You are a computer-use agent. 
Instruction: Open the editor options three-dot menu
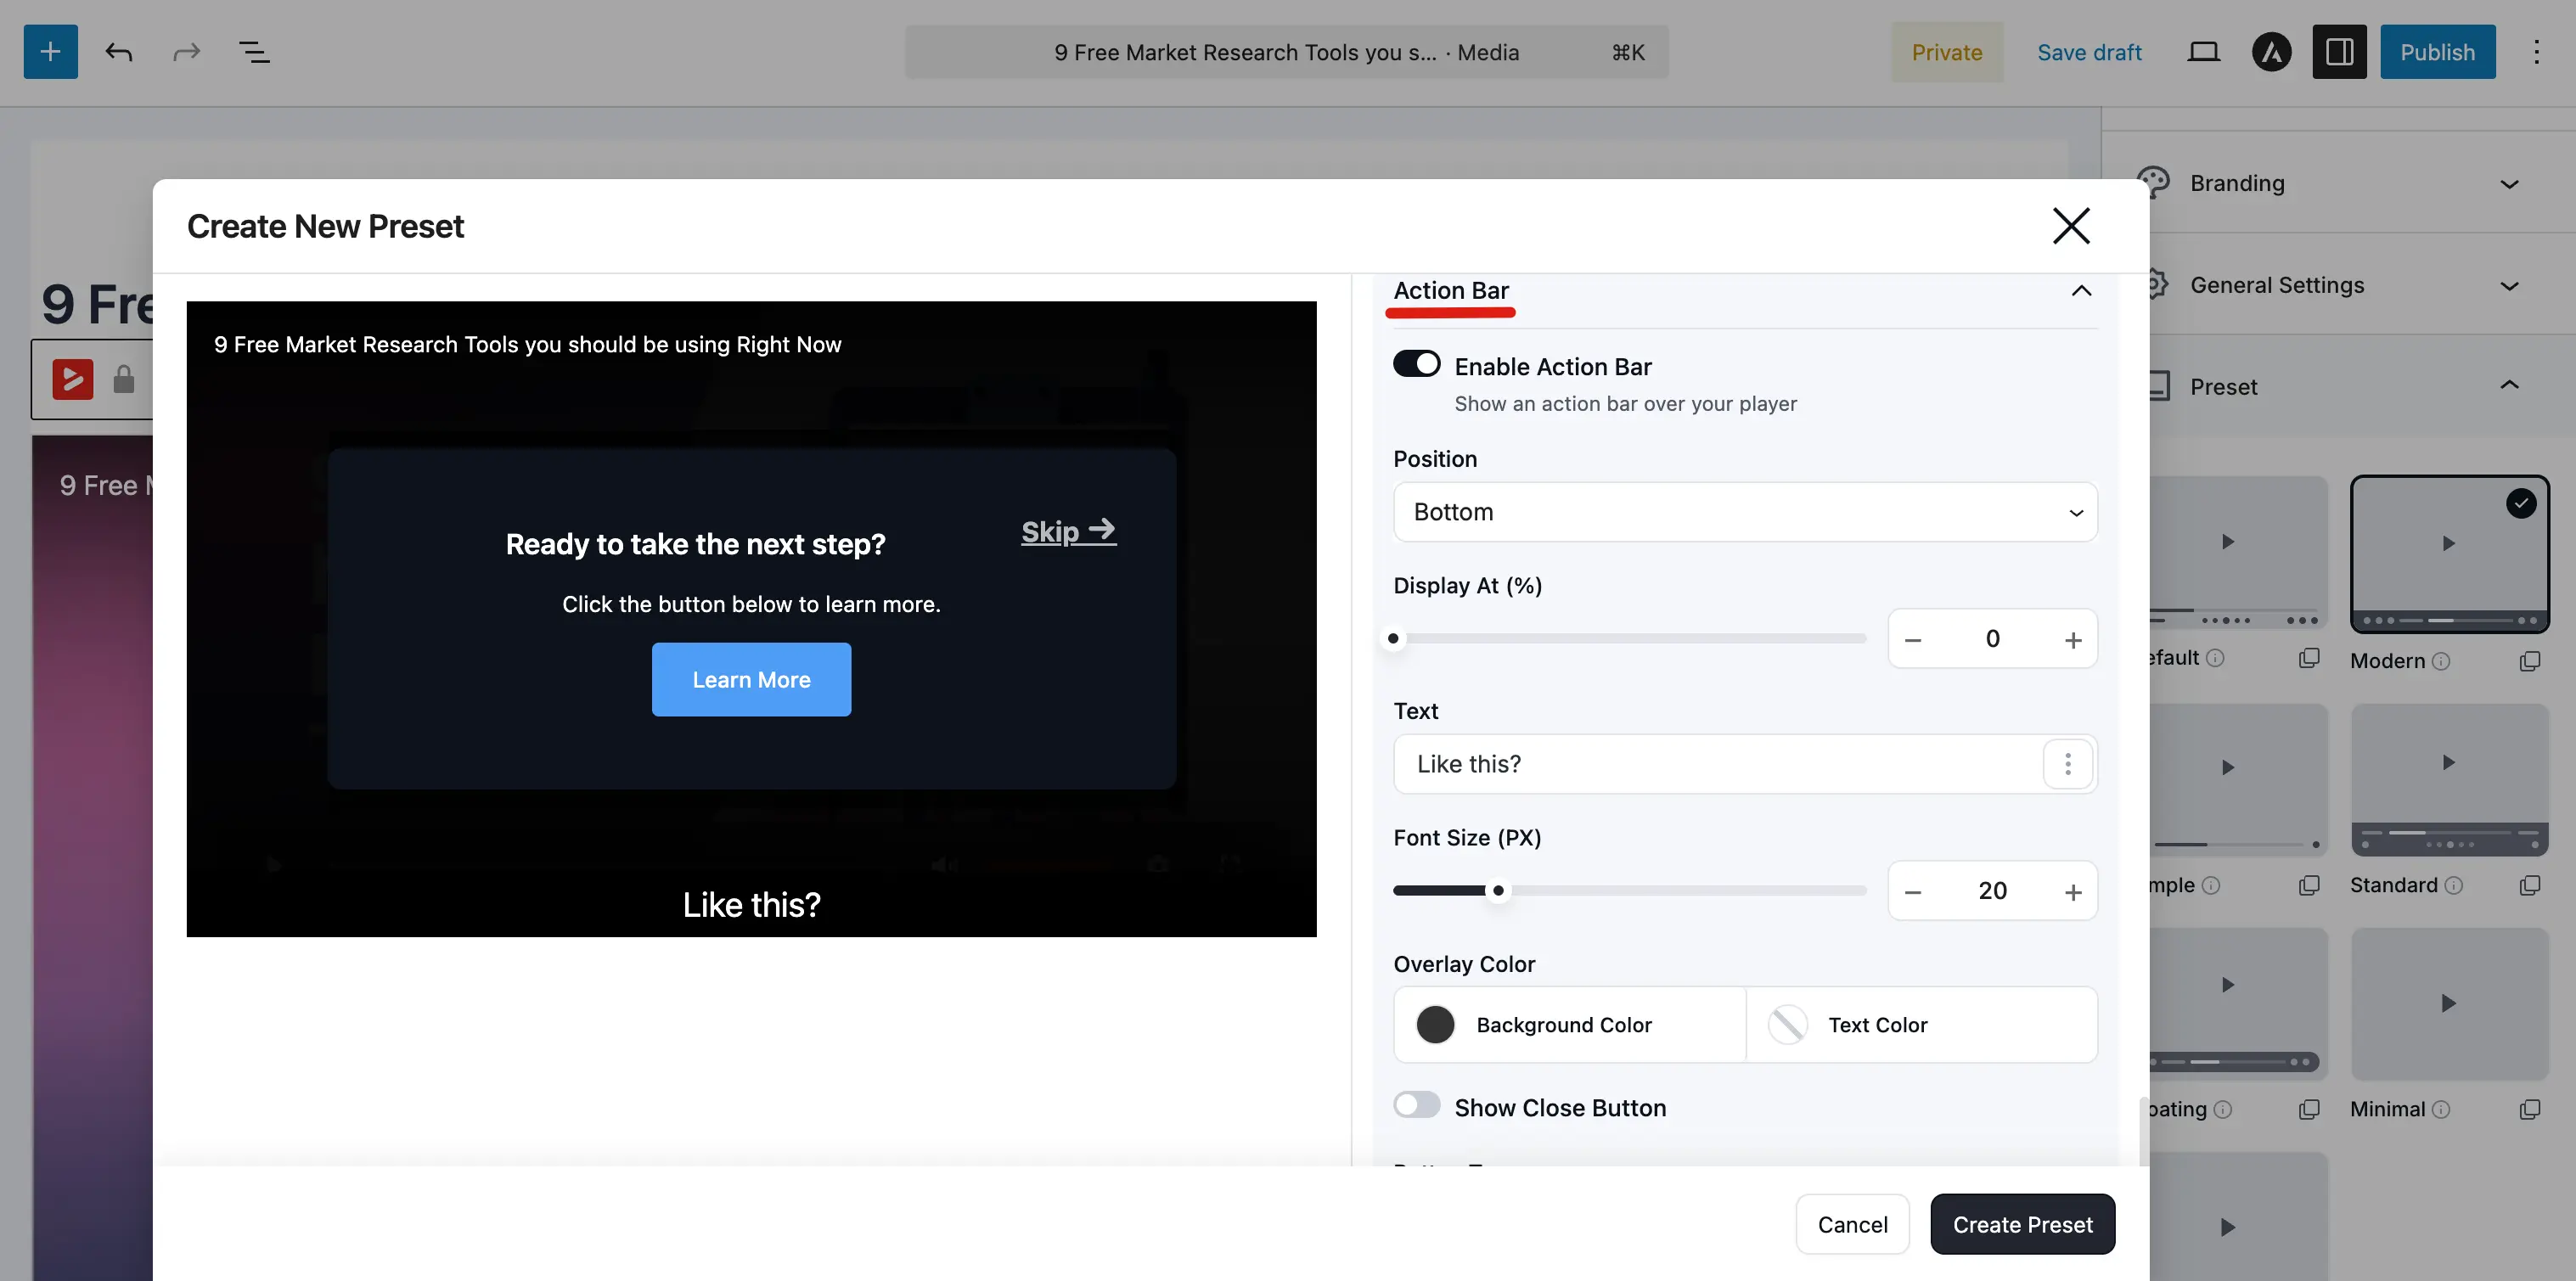[x=2536, y=52]
